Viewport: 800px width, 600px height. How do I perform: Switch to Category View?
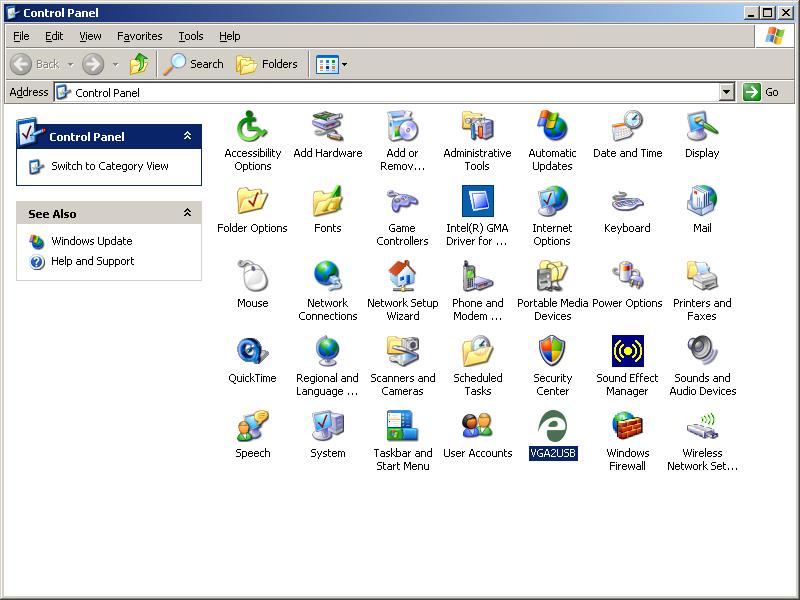pos(110,166)
